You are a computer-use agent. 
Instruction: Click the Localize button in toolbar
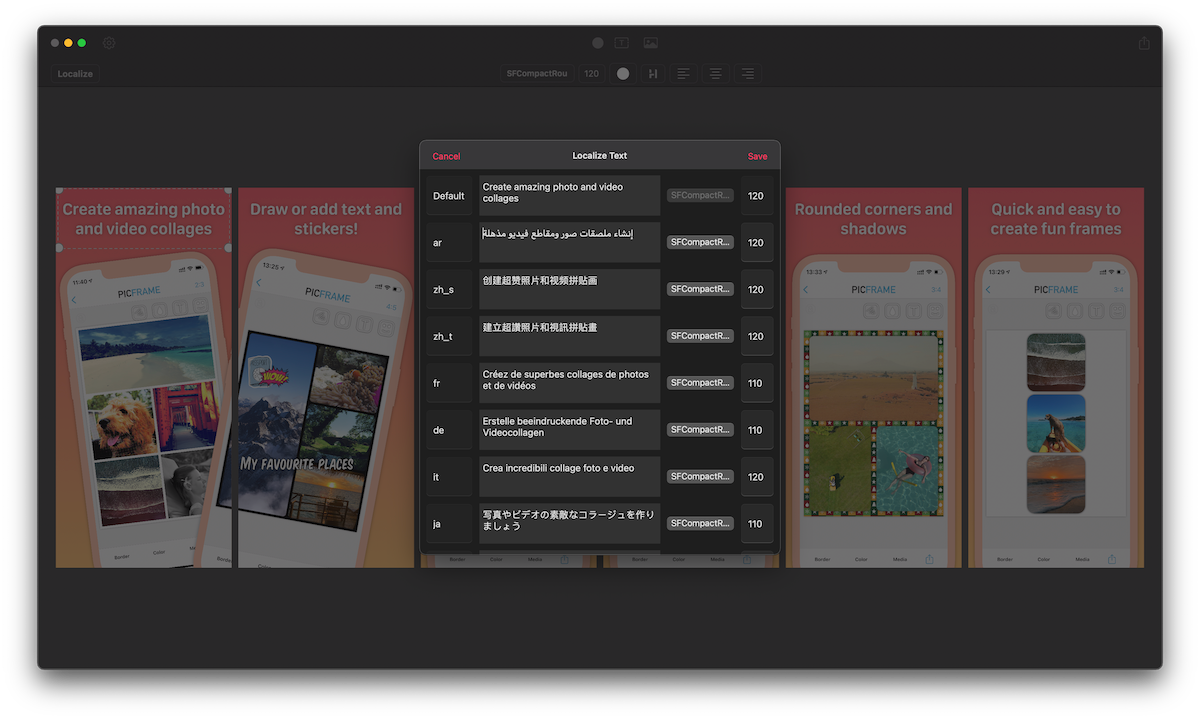[75, 74]
